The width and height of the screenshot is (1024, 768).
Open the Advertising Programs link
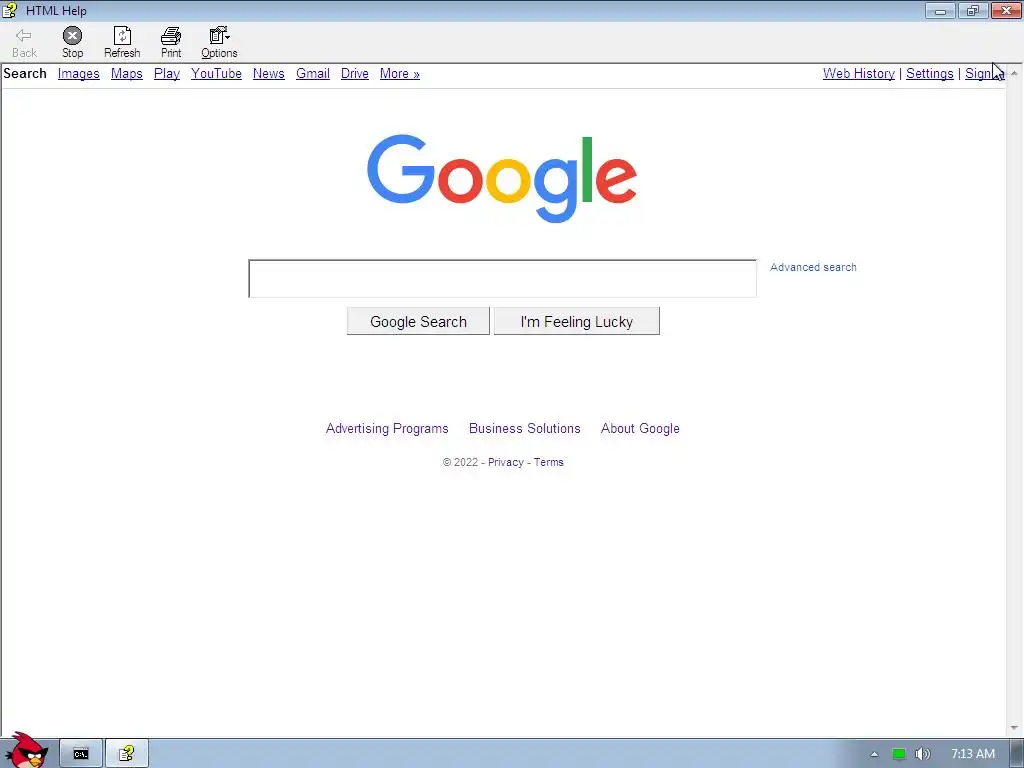click(x=387, y=428)
